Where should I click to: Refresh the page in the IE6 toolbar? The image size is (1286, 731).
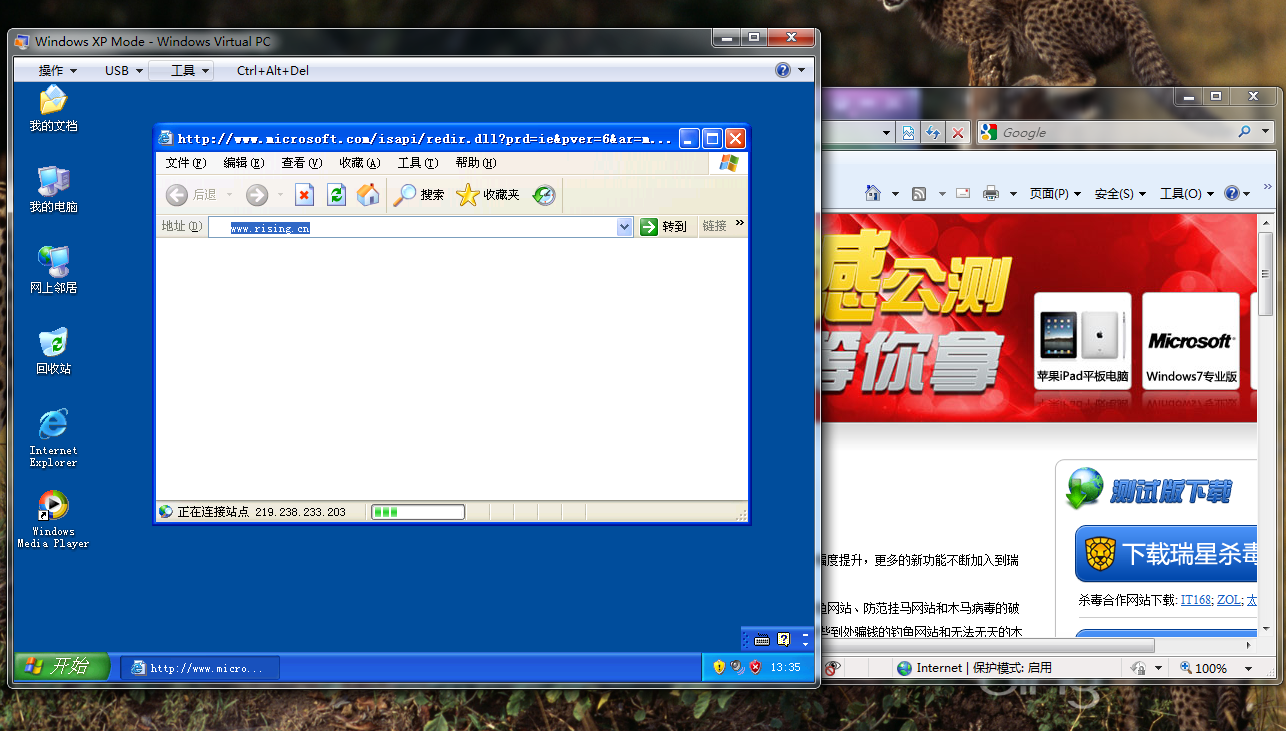pyautogui.click(x=337, y=195)
